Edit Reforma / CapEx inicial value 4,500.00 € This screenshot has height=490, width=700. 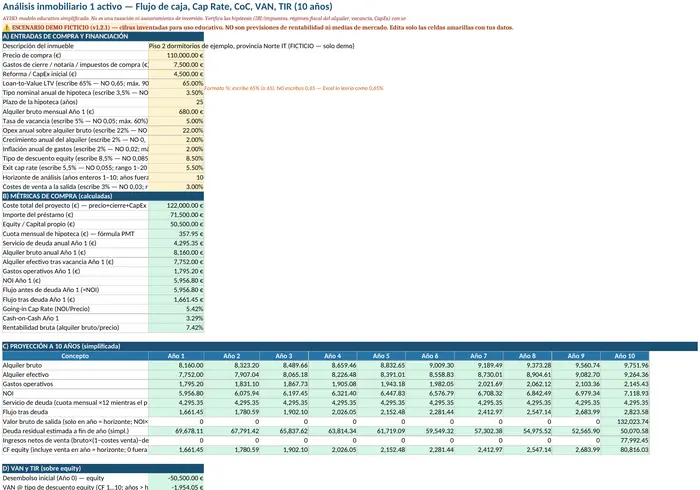click(x=176, y=74)
